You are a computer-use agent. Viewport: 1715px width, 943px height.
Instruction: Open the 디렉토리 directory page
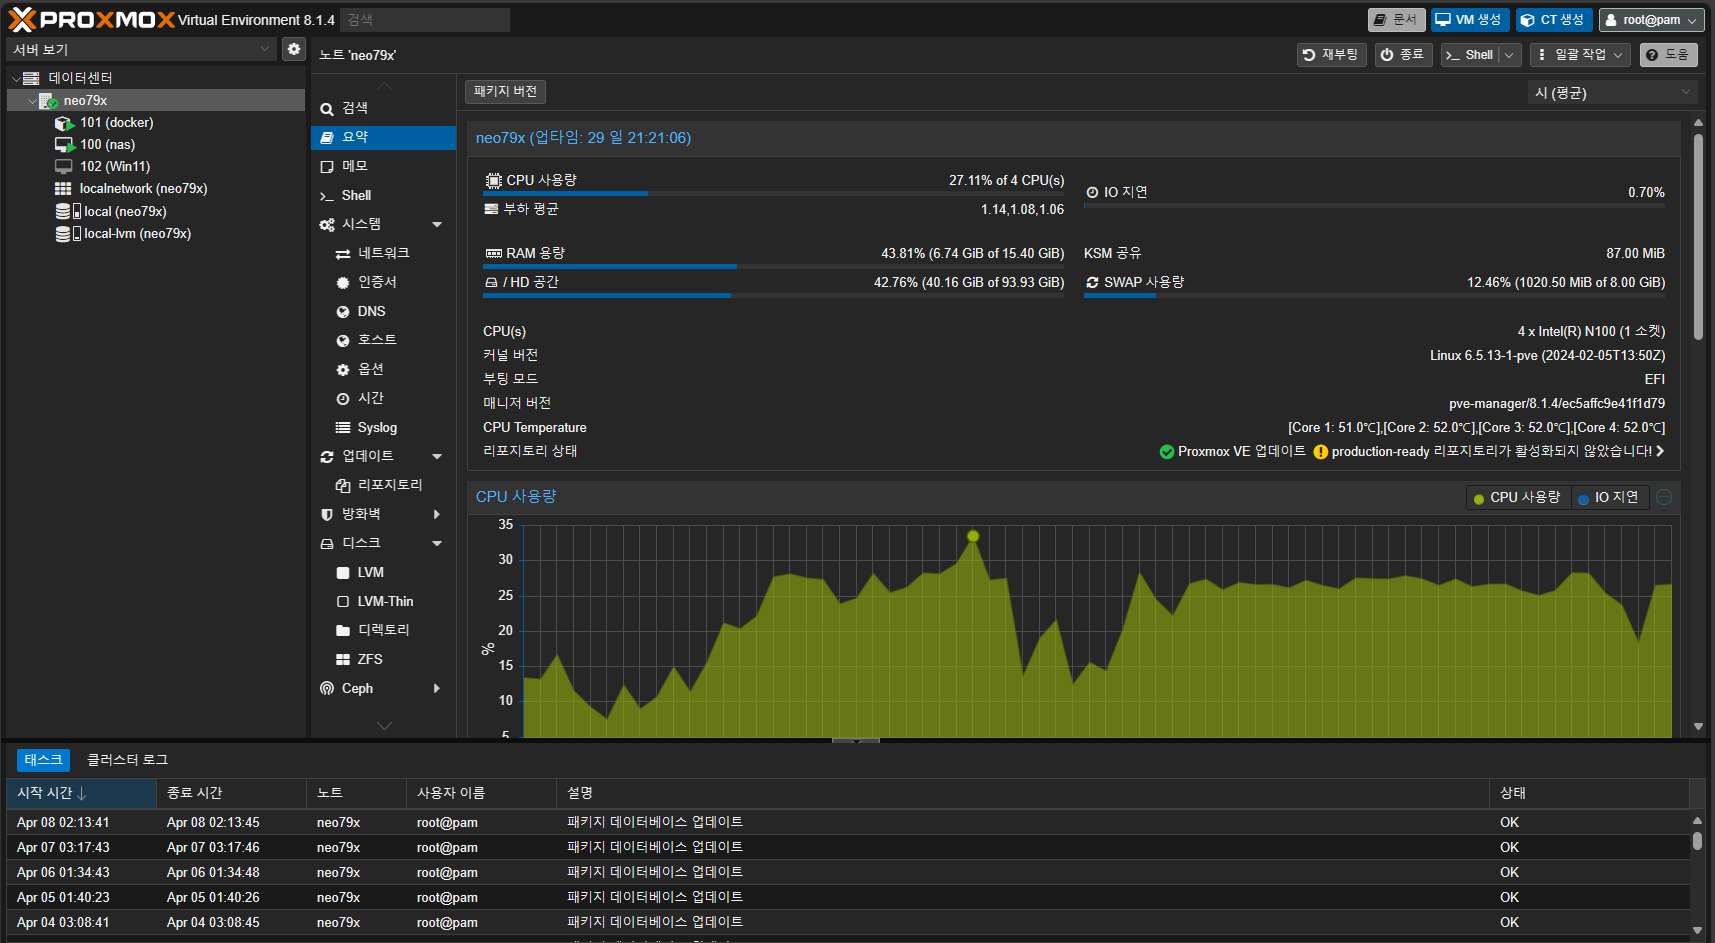point(384,631)
